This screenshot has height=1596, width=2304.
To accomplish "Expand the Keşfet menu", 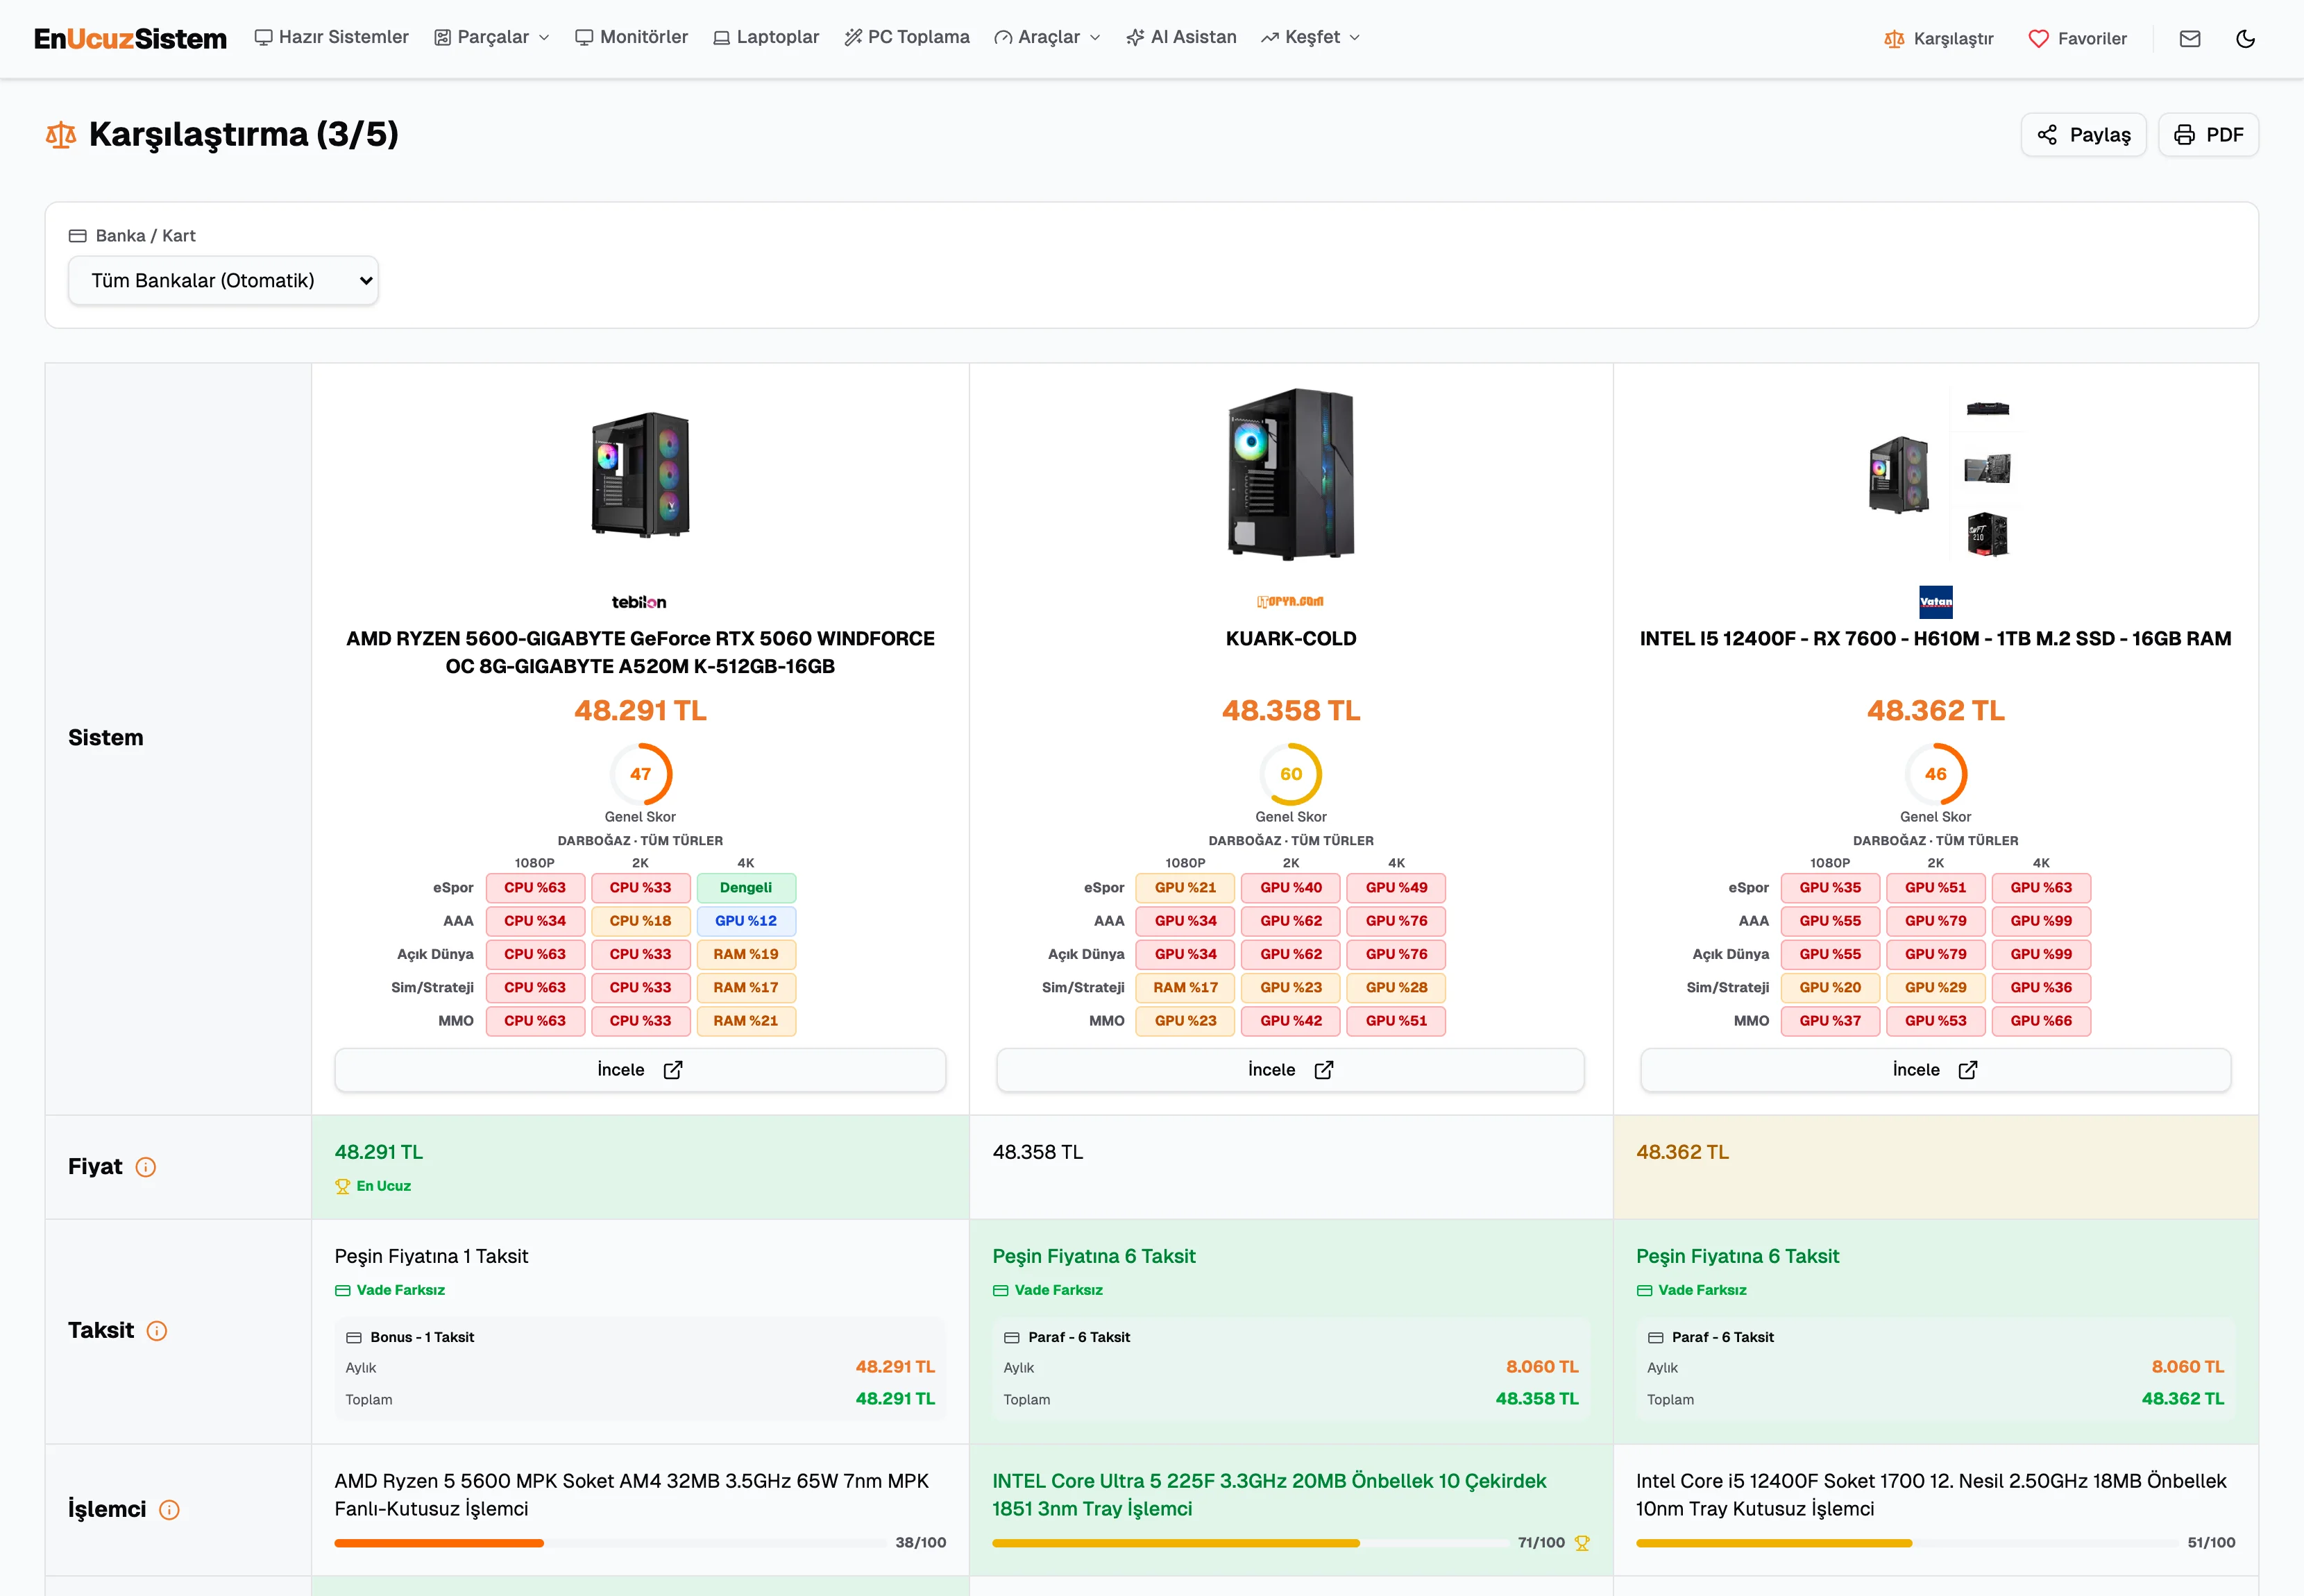I will click(x=1311, y=37).
